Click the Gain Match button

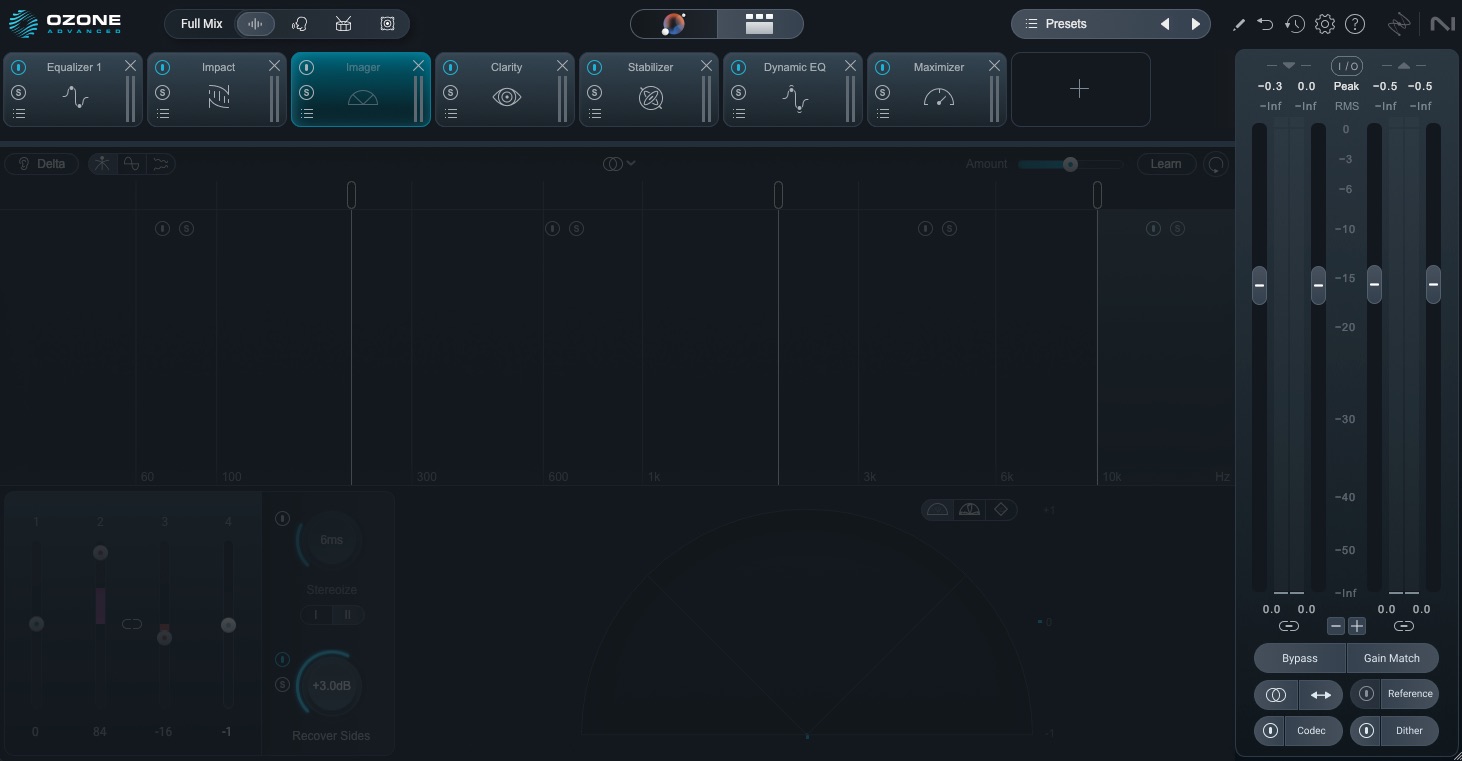pos(1391,658)
